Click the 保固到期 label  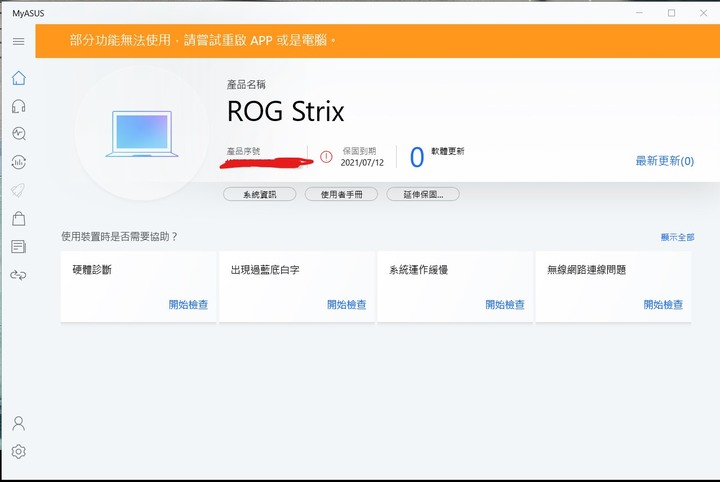click(359, 151)
